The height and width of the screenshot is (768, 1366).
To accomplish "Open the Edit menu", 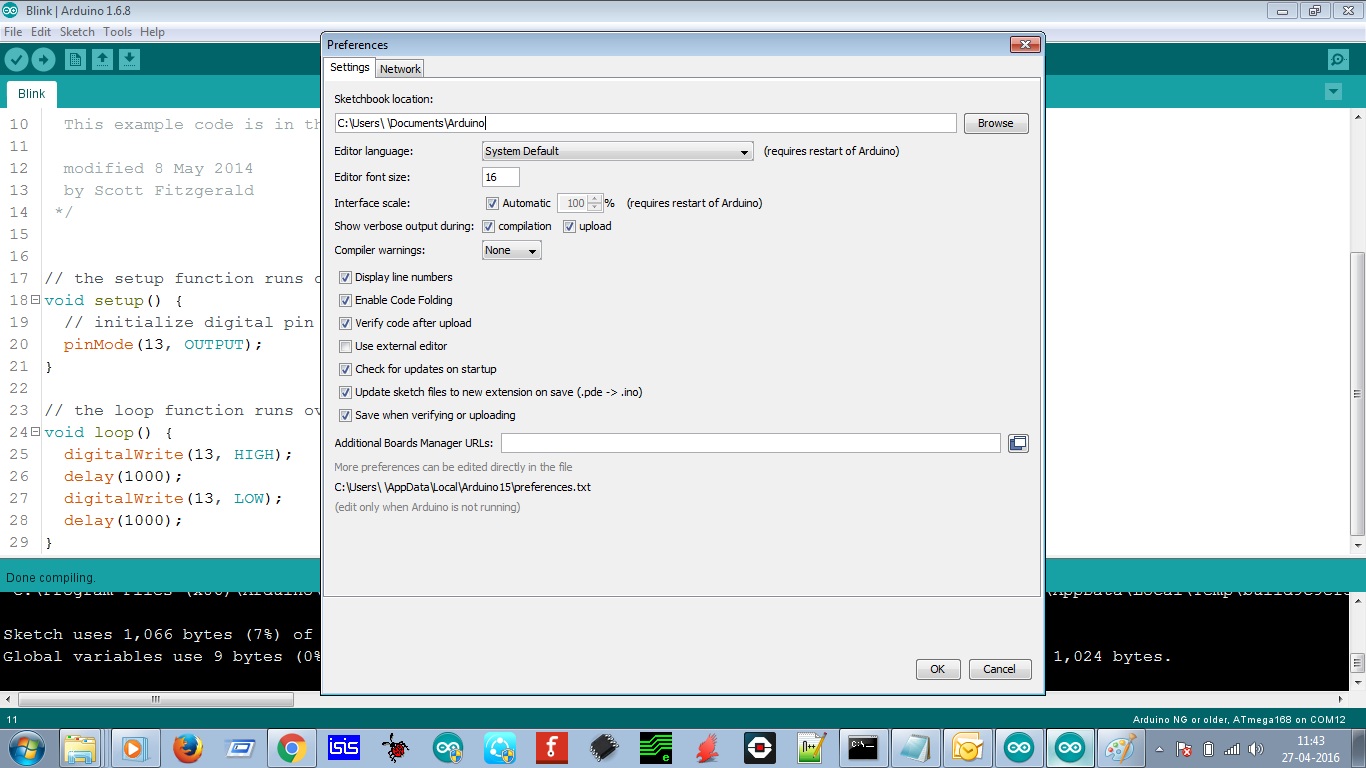I will coord(41,32).
